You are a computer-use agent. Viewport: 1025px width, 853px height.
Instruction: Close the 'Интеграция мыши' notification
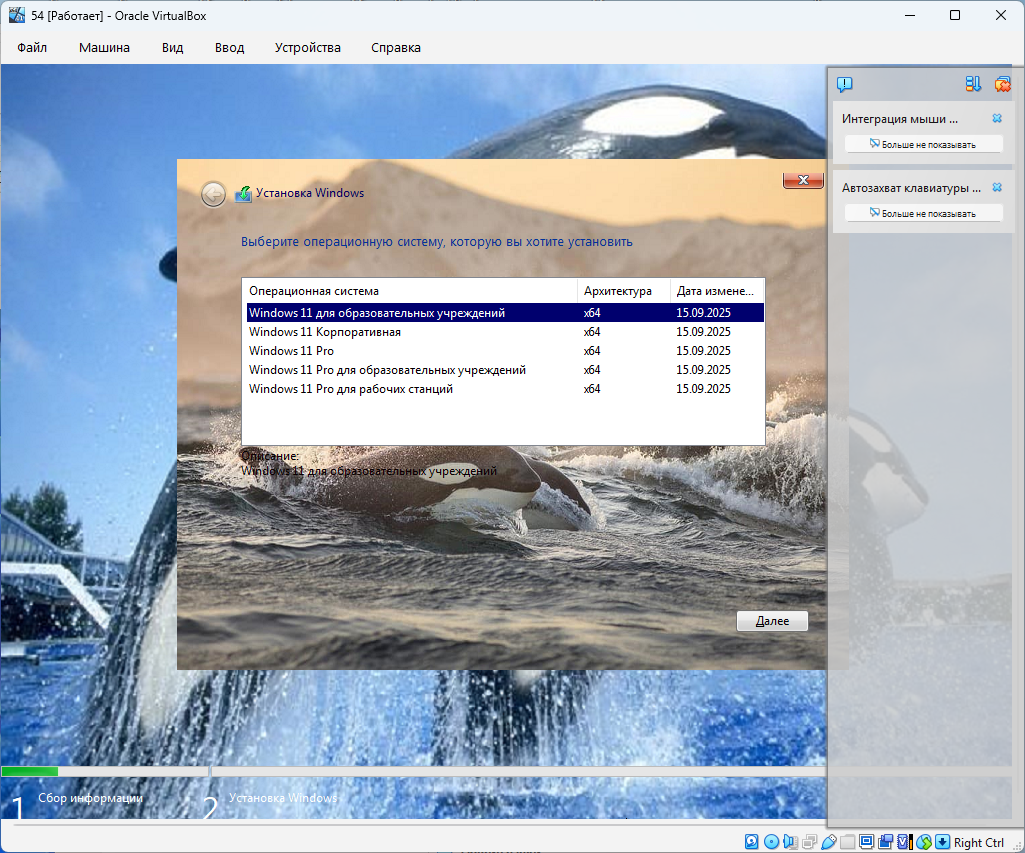tap(996, 119)
